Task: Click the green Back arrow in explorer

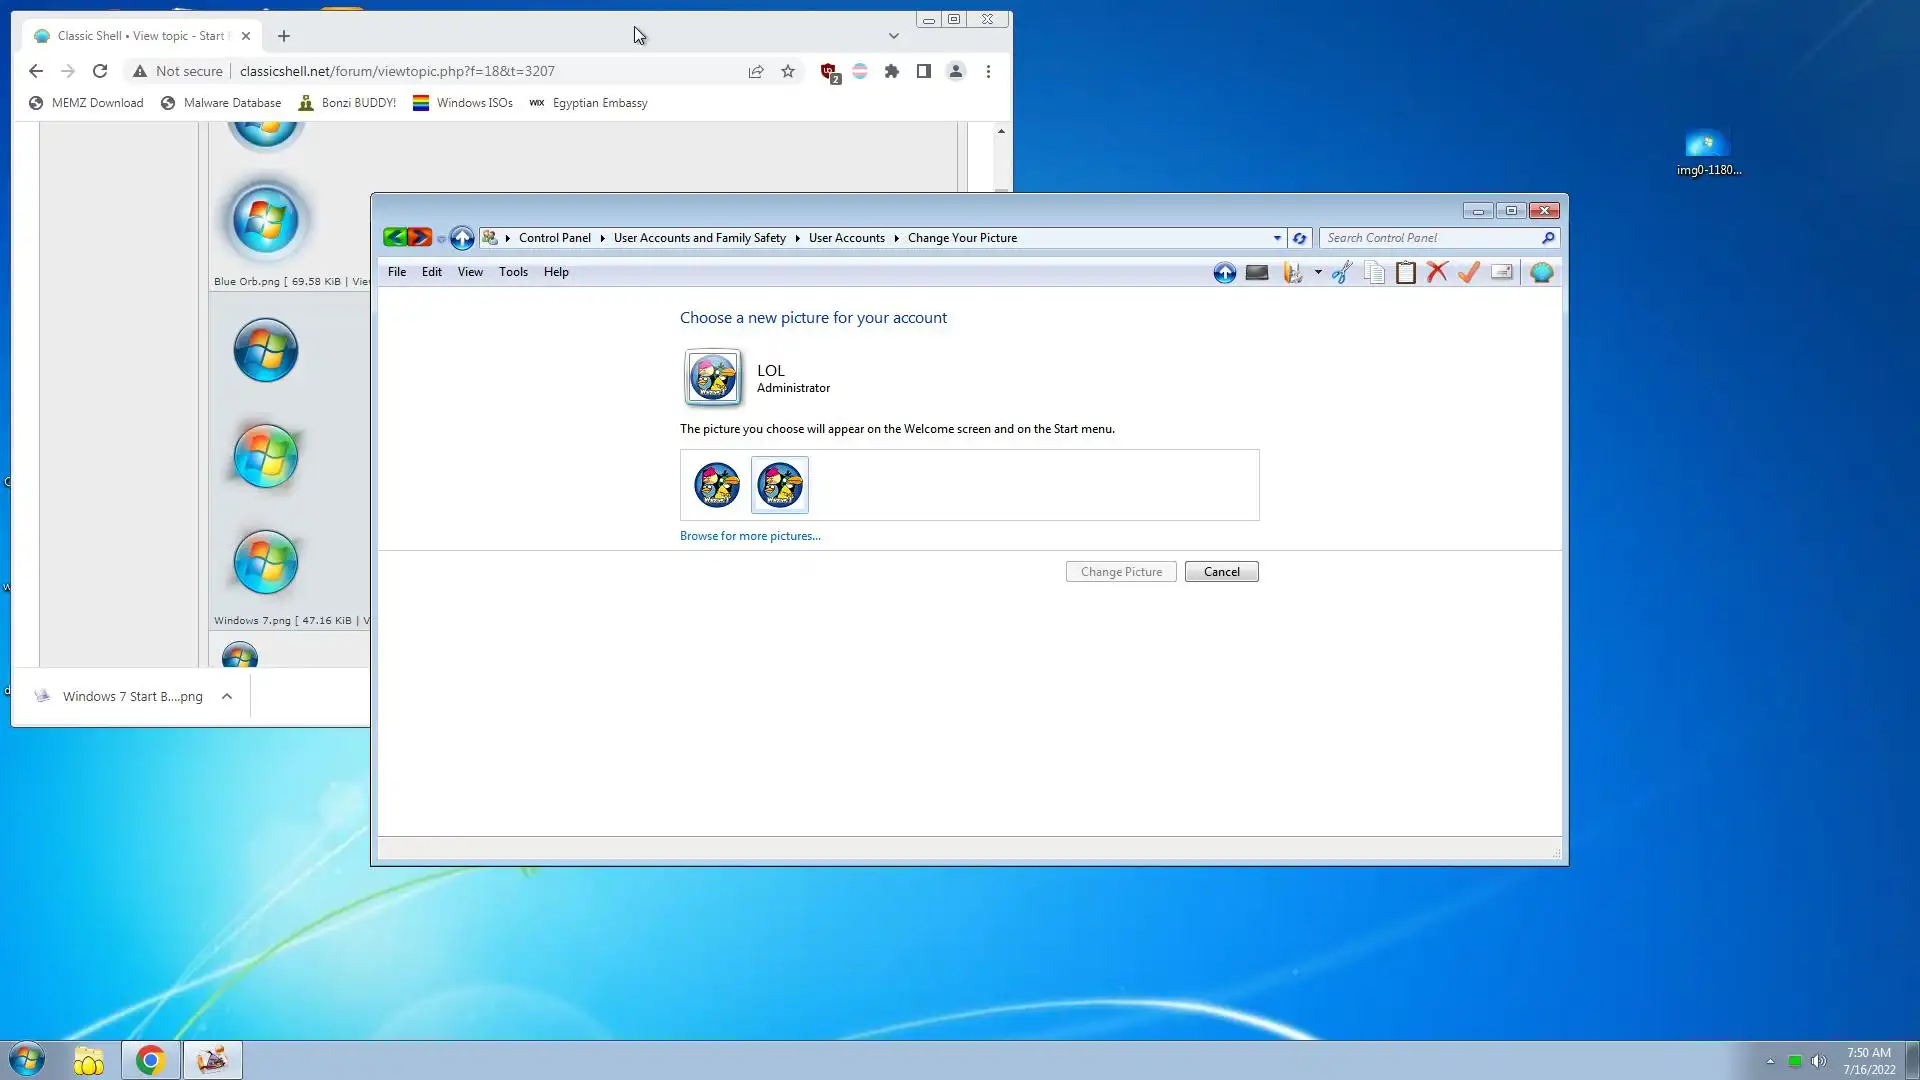Action: click(395, 237)
